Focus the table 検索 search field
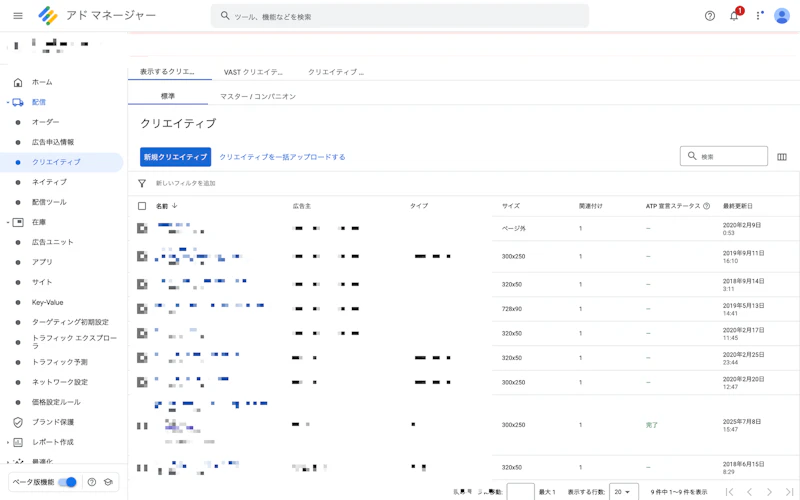Image resolution: width=800 pixels, height=500 pixels. click(x=723, y=156)
